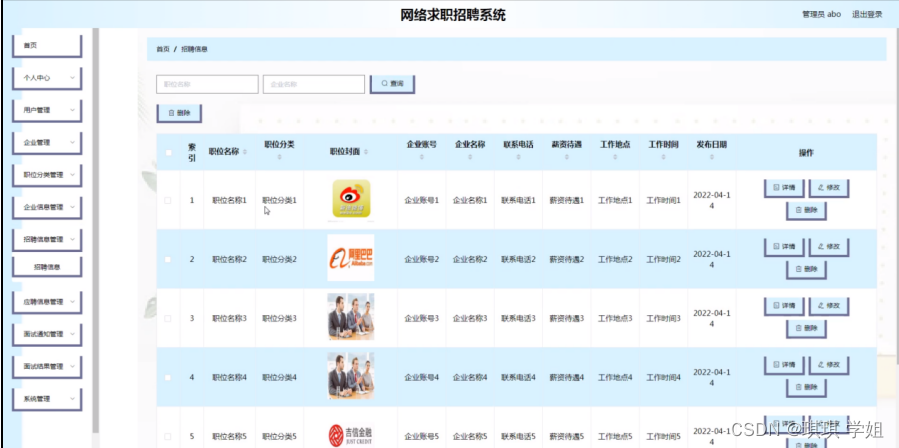The image size is (899, 448).
Task: Sort table by 职位名称 column arrows
Action: click(245, 152)
